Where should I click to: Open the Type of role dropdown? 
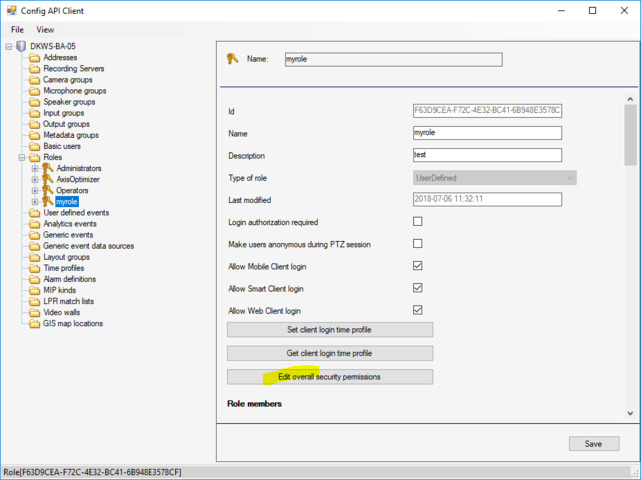(570, 178)
